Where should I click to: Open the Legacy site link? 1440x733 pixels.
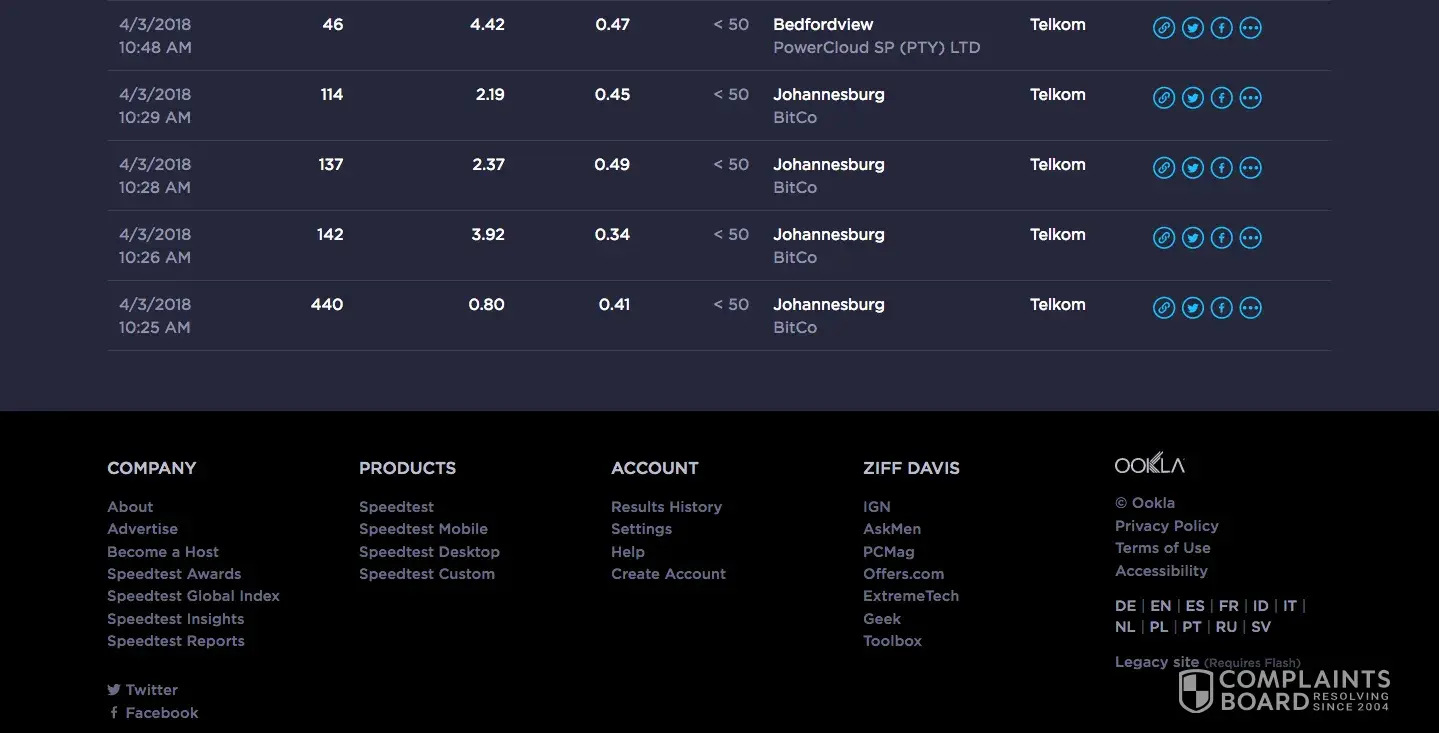point(1156,662)
